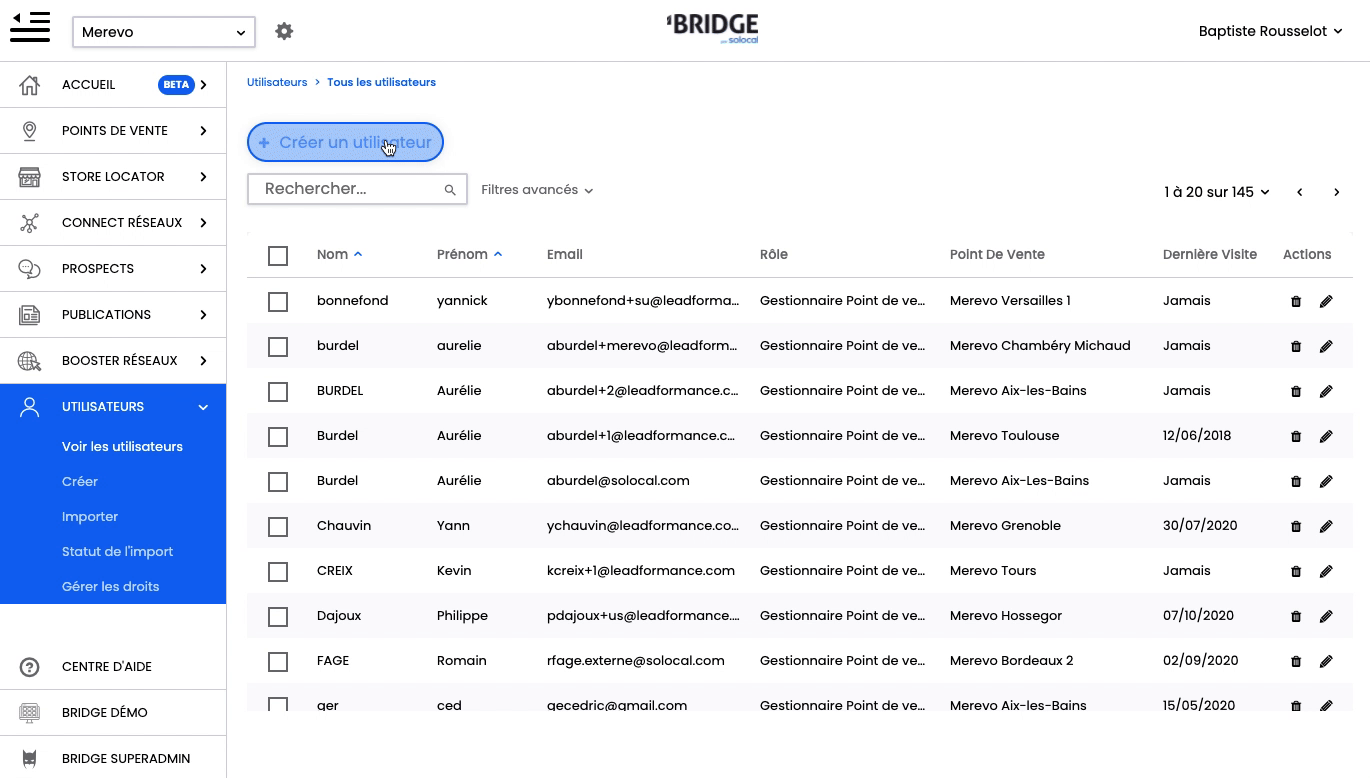Check the bonnefond yannick row checkbox
This screenshot has height=778, width=1370.
(278, 302)
